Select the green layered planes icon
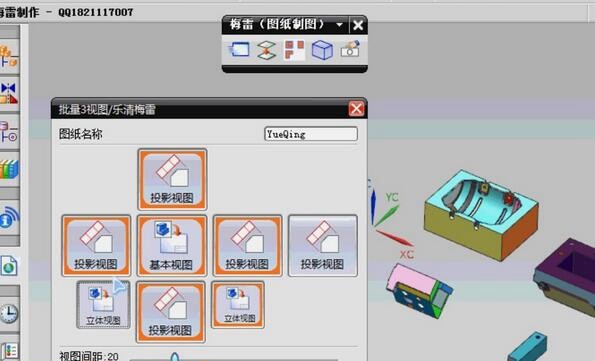Viewport: 595px width, 361px height. coord(266,50)
